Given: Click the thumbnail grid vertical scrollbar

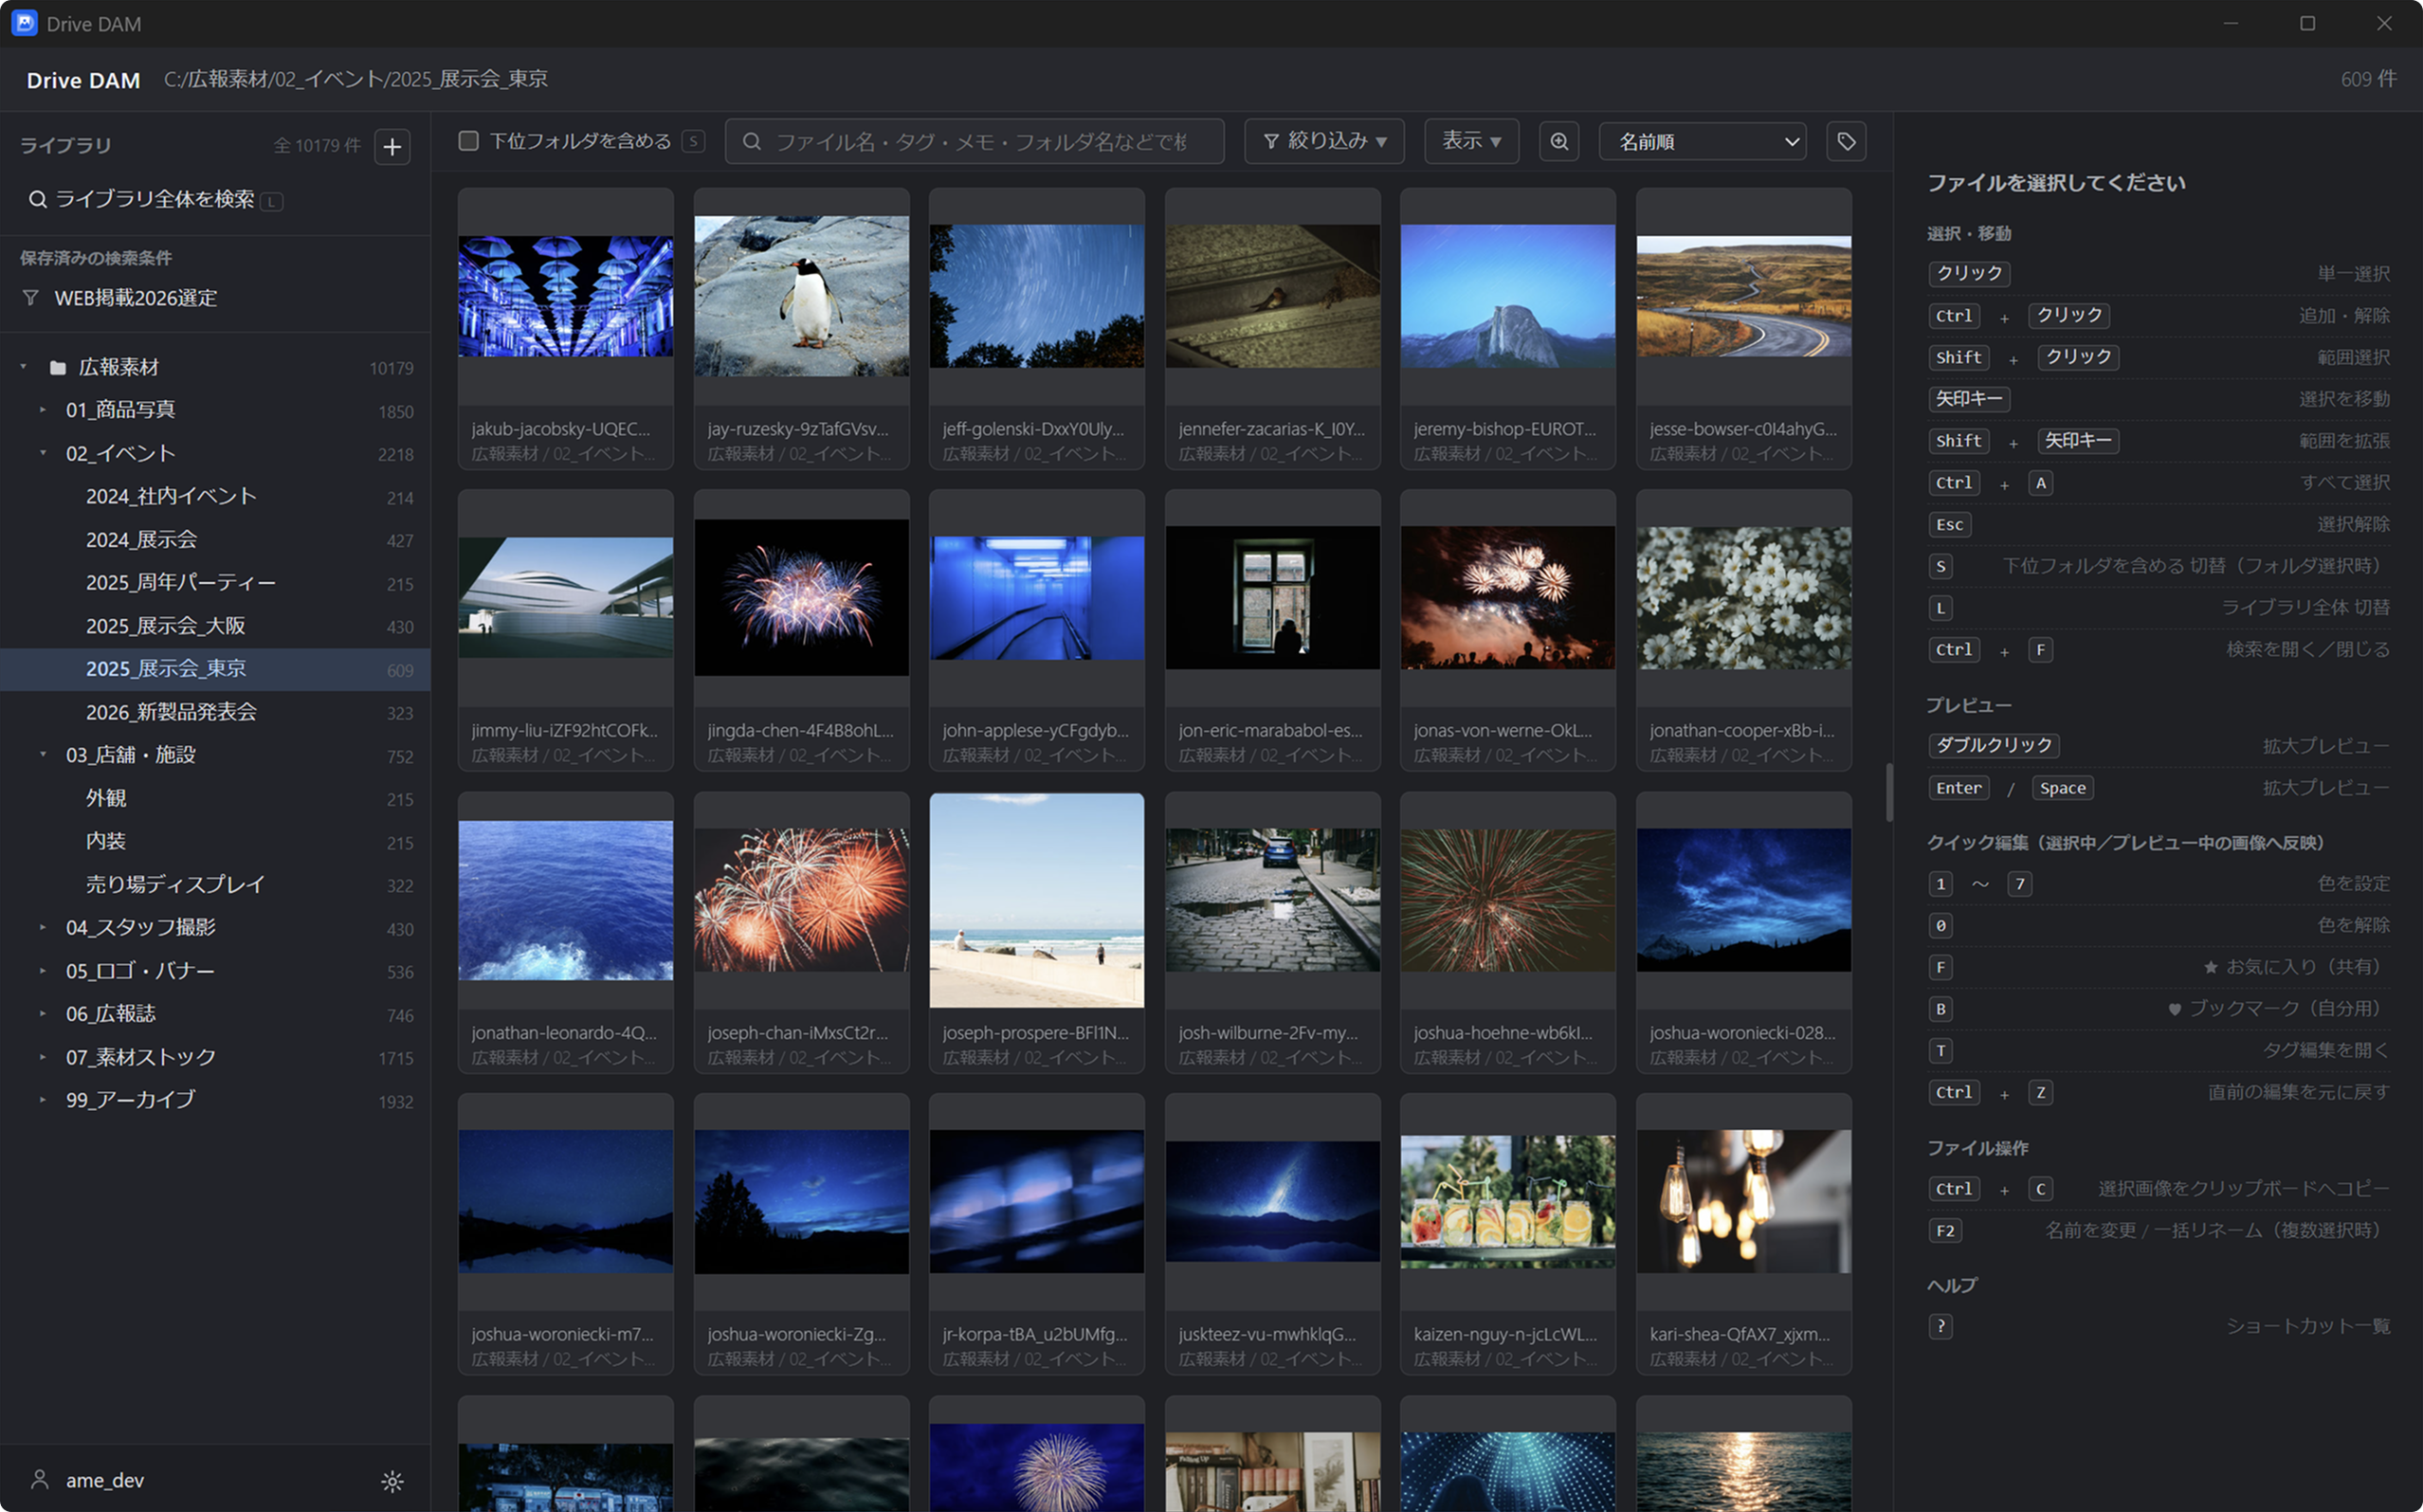Looking at the screenshot, I should point(1889,792).
